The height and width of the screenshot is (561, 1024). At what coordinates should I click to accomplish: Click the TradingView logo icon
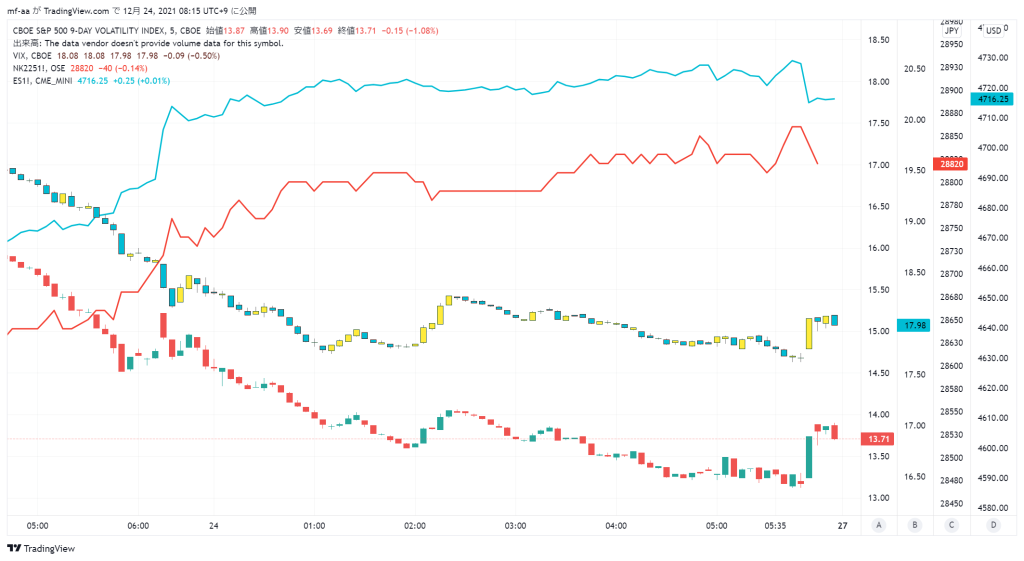[x=14, y=549]
